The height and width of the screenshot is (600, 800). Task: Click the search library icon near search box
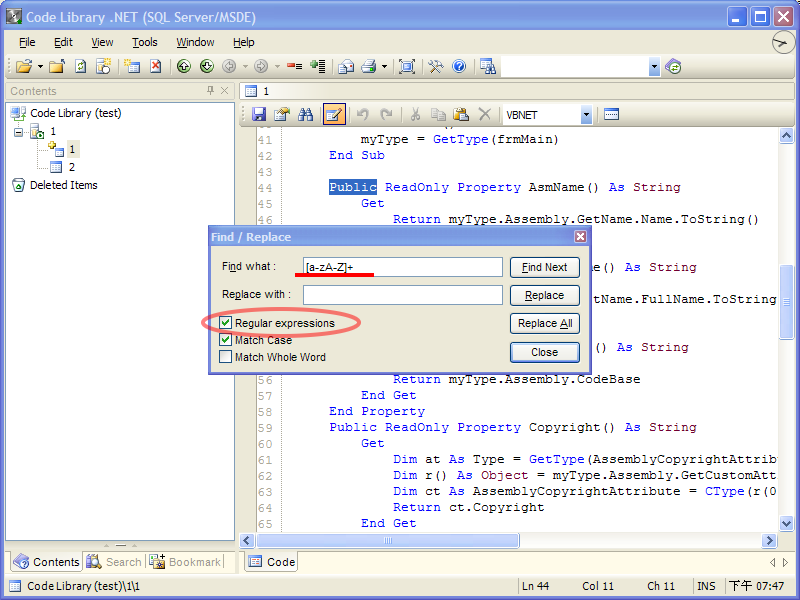(x=488, y=66)
